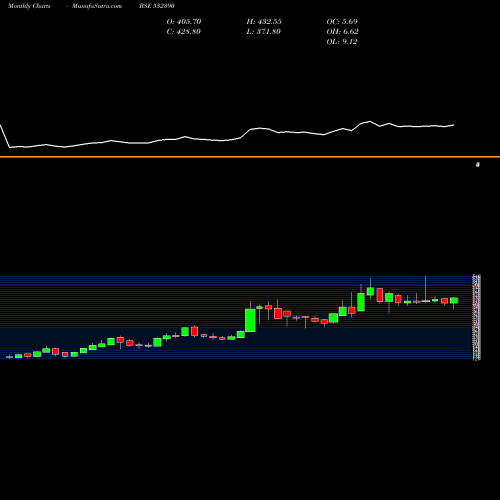This screenshot has height=500, width=500.
Task: Click the tallest green candlestick mid-chart
Action: coord(250,320)
